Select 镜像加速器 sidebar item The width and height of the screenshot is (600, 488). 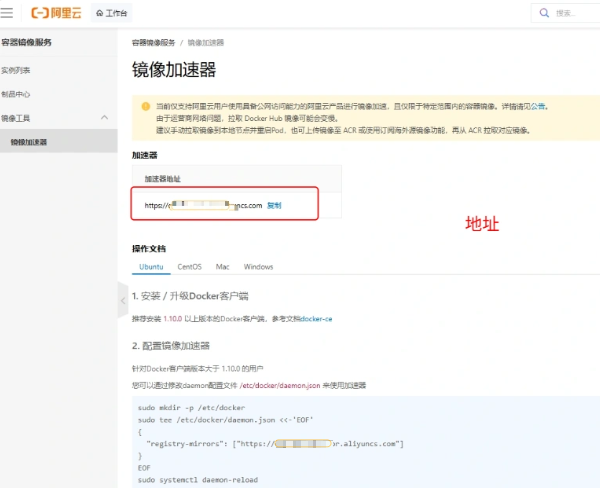click(59, 142)
